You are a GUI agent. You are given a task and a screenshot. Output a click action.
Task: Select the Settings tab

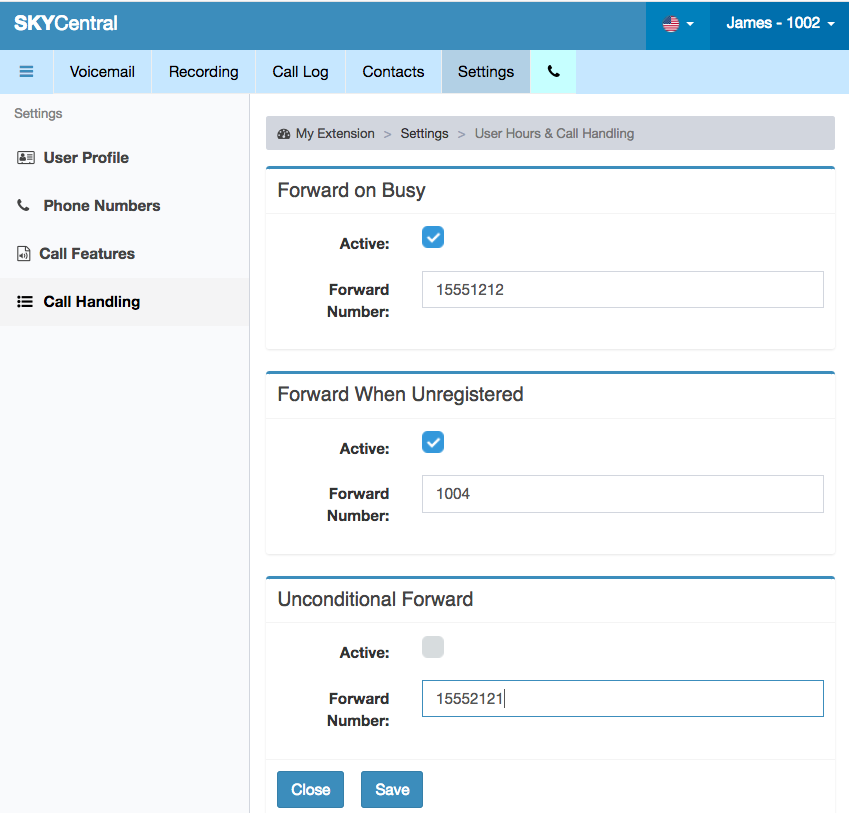pyautogui.click(x=486, y=71)
